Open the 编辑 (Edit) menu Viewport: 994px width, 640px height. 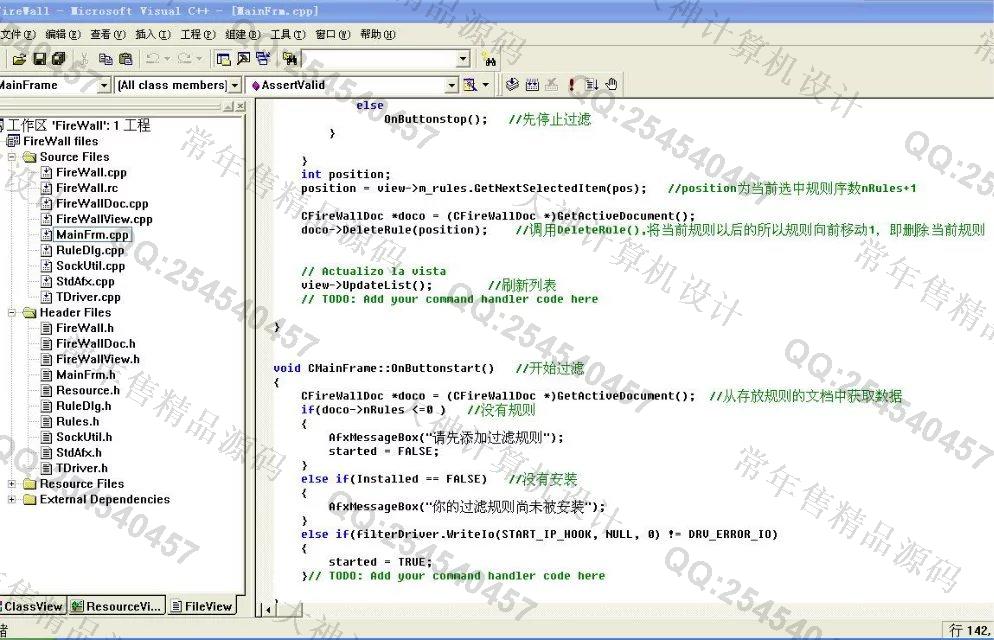pos(63,34)
